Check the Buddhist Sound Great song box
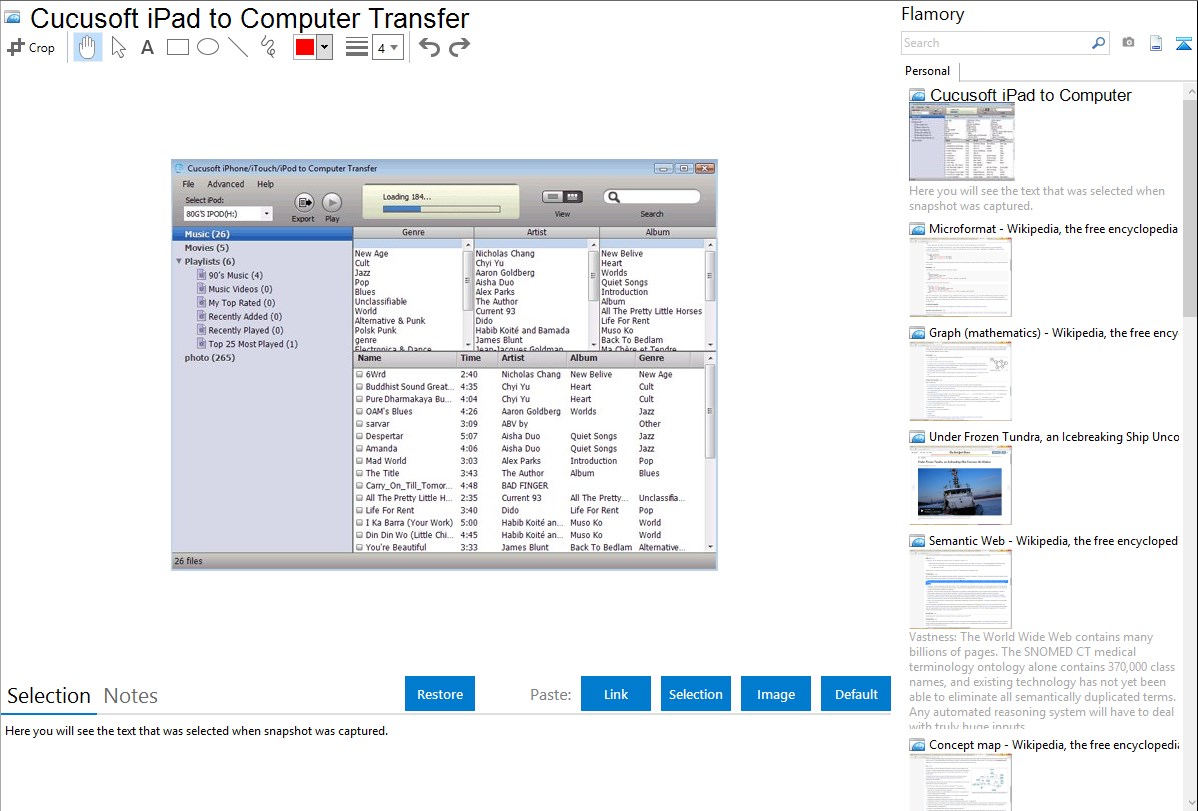Image resolution: width=1198 pixels, height=811 pixels. tap(359, 387)
